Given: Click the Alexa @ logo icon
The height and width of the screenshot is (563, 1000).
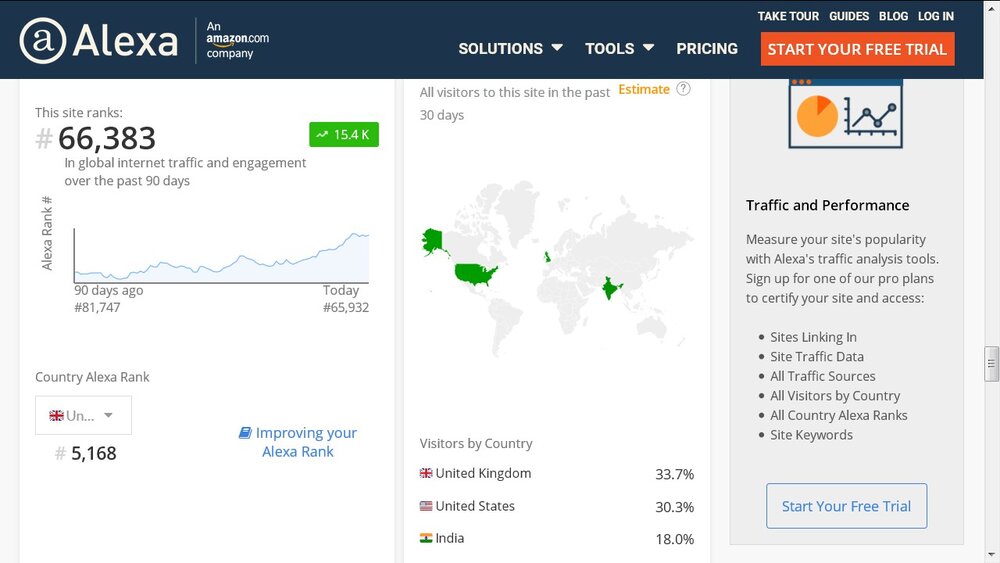Looking at the screenshot, I should (x=43, y=41).
